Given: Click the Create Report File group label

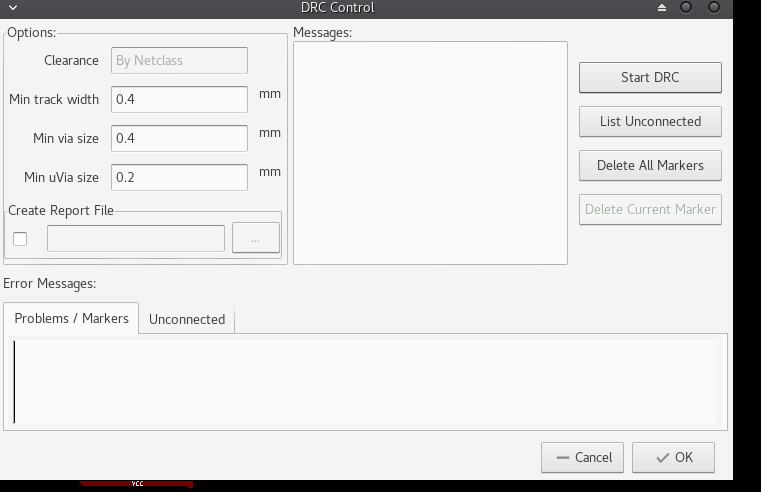Looking at the screenshot, I should click(x=61, y=211).
